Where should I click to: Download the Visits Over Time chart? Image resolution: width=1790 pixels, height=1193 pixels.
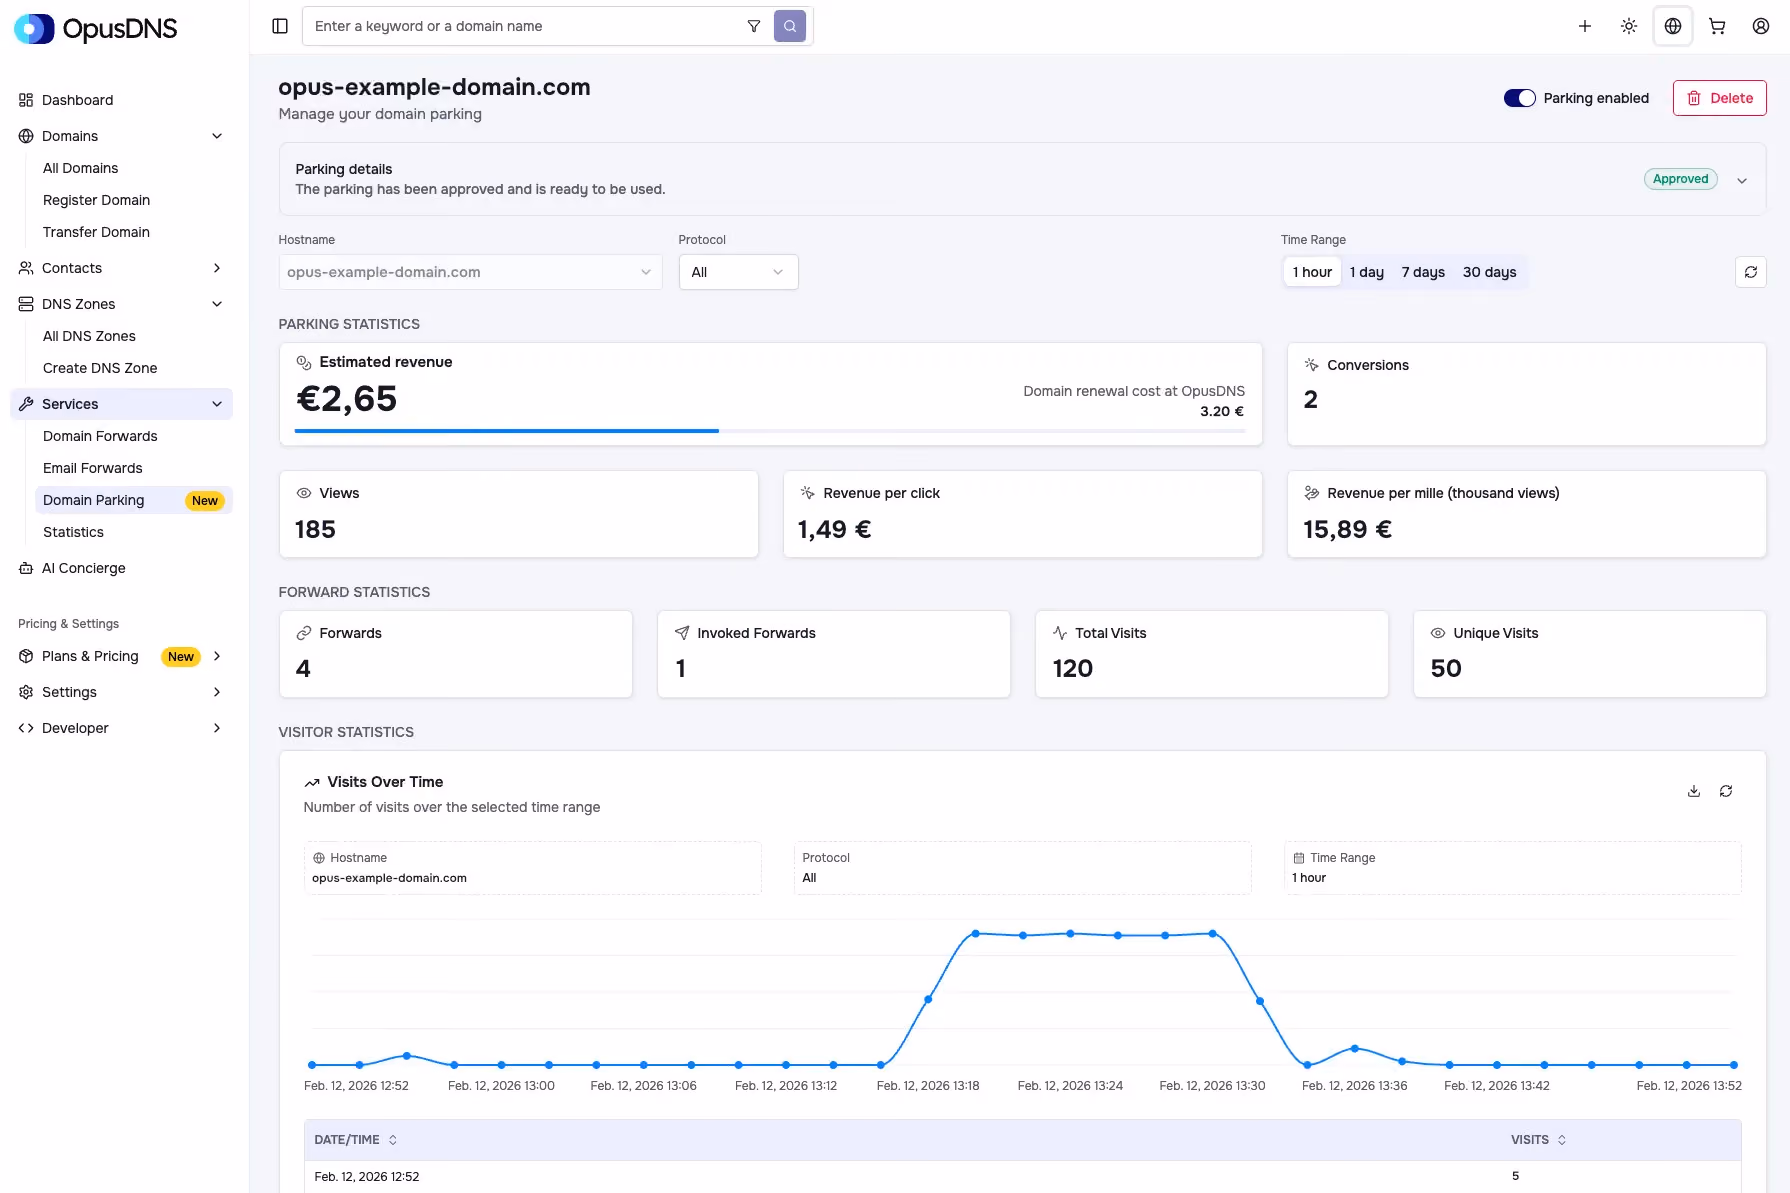1694,791
